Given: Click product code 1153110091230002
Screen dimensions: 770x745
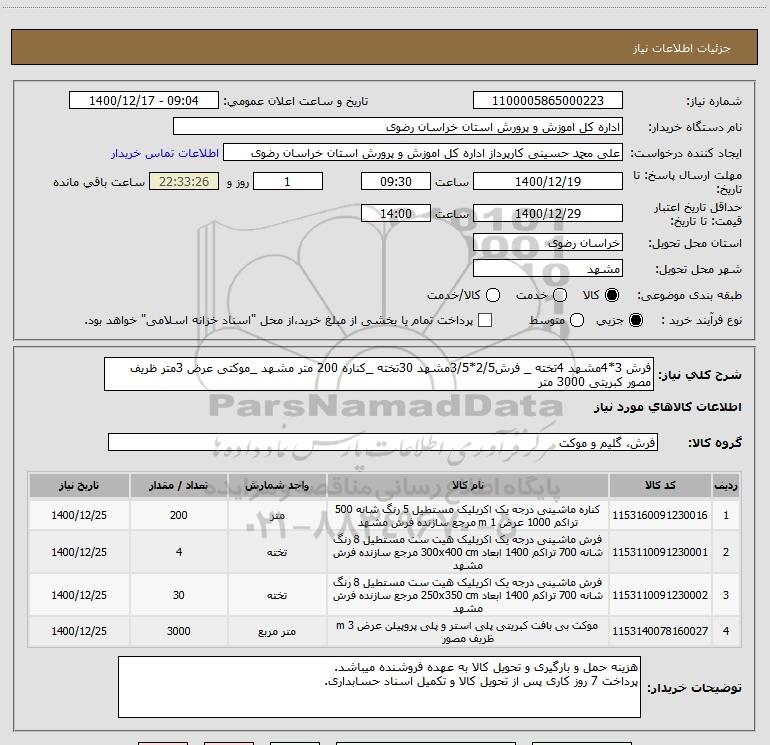Looking at the screenshot, I should pos(660,595).
